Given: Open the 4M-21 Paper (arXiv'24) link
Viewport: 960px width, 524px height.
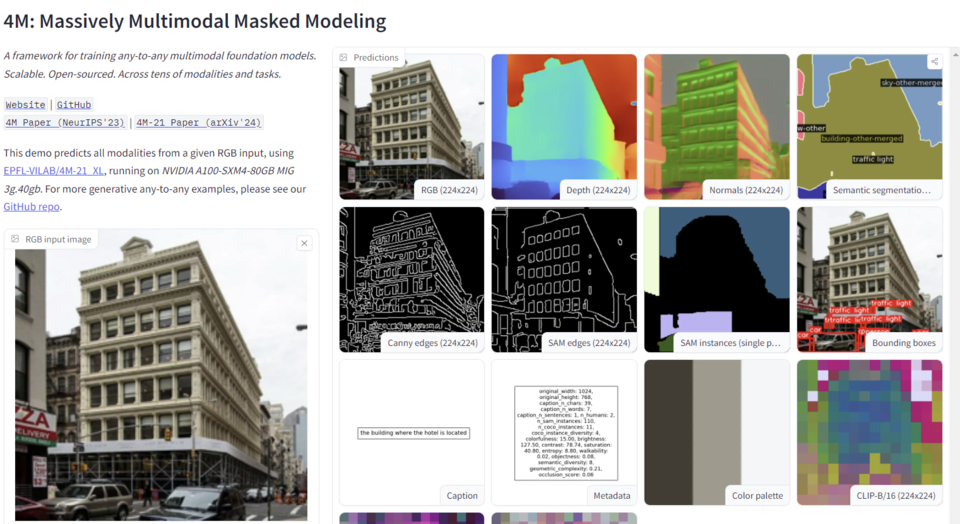Looking at the screenshot, I should pyautogui.click(x=199, y=123).
